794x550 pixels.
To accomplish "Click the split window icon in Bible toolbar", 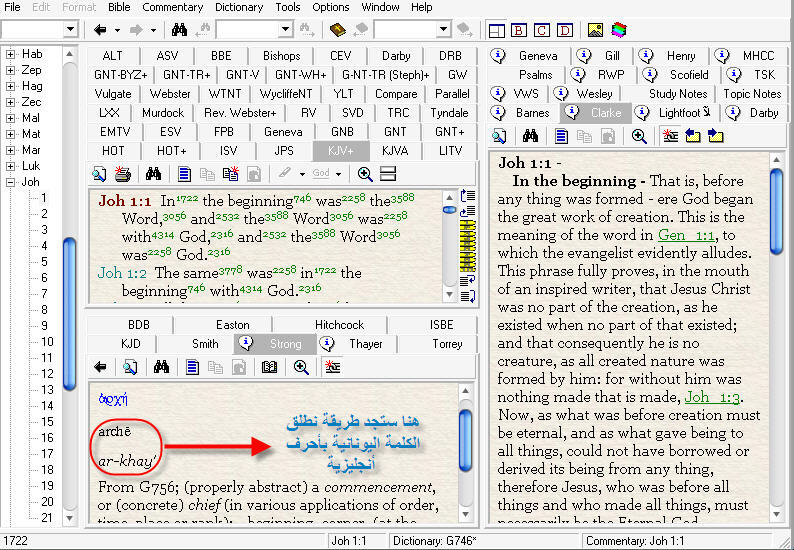I will [x=388, y=174].
